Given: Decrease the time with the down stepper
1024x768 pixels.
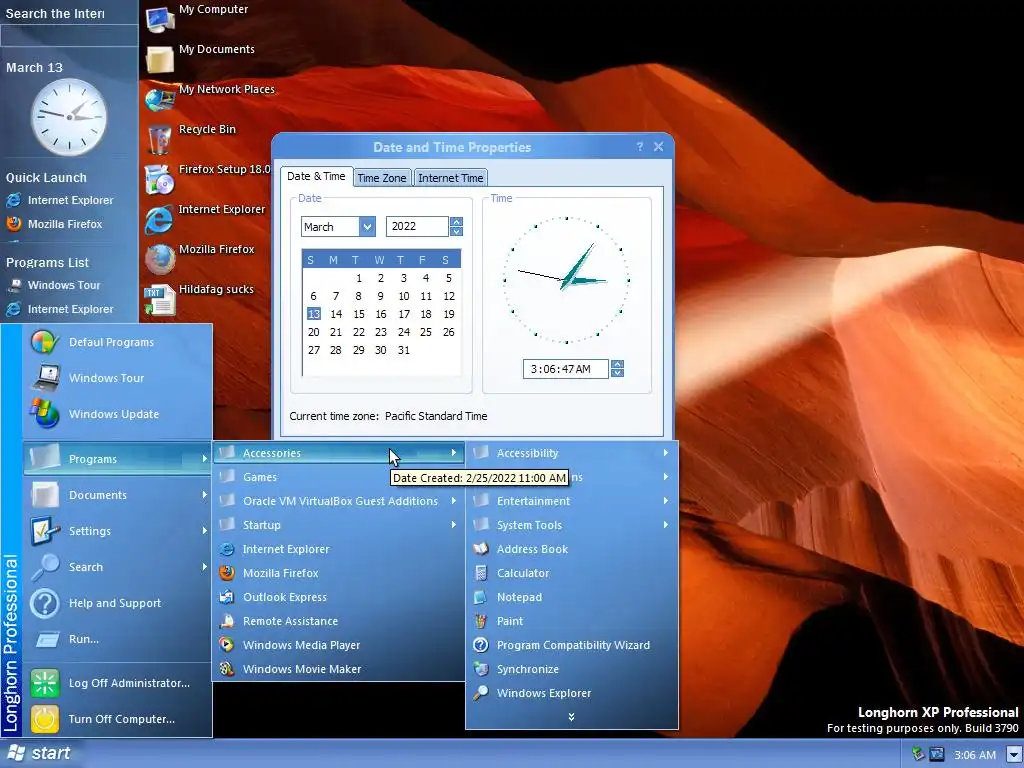Looking at the screenshot, I should (x=617, y=373).
